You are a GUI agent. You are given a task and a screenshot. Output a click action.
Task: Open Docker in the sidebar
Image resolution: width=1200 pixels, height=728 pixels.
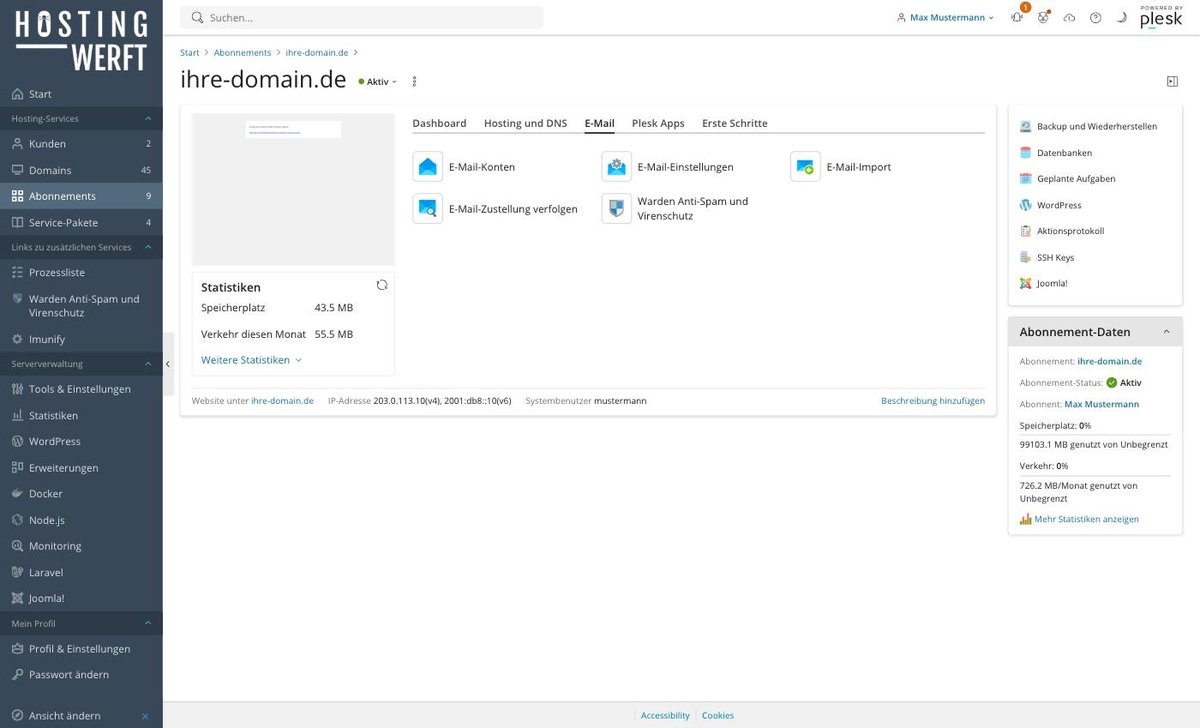click(x=81, y=493)
